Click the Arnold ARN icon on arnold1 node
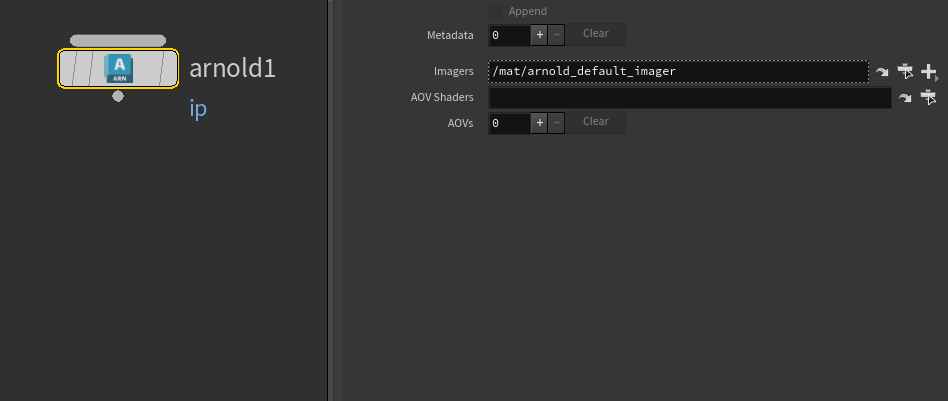The width and height of the screenshot is (948, 401). [x=118, y=68]
